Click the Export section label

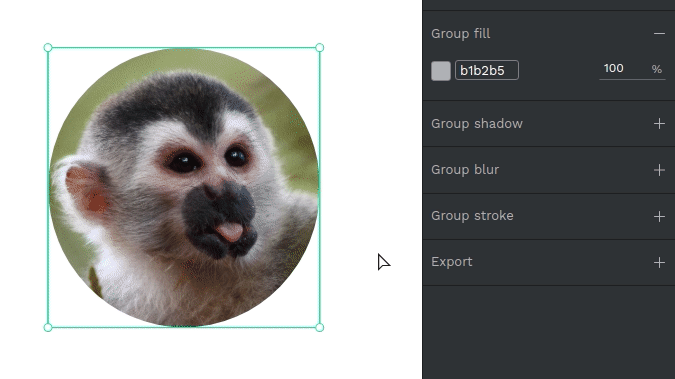click(452, 262)
